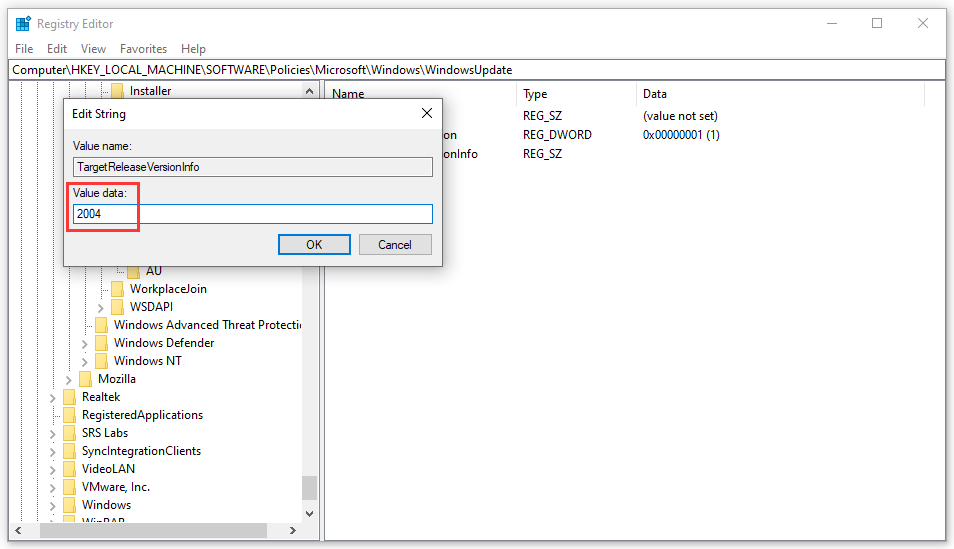Expand the Windows Defender key
Screen dimensions: 954x549
click(x=85, y=344)
